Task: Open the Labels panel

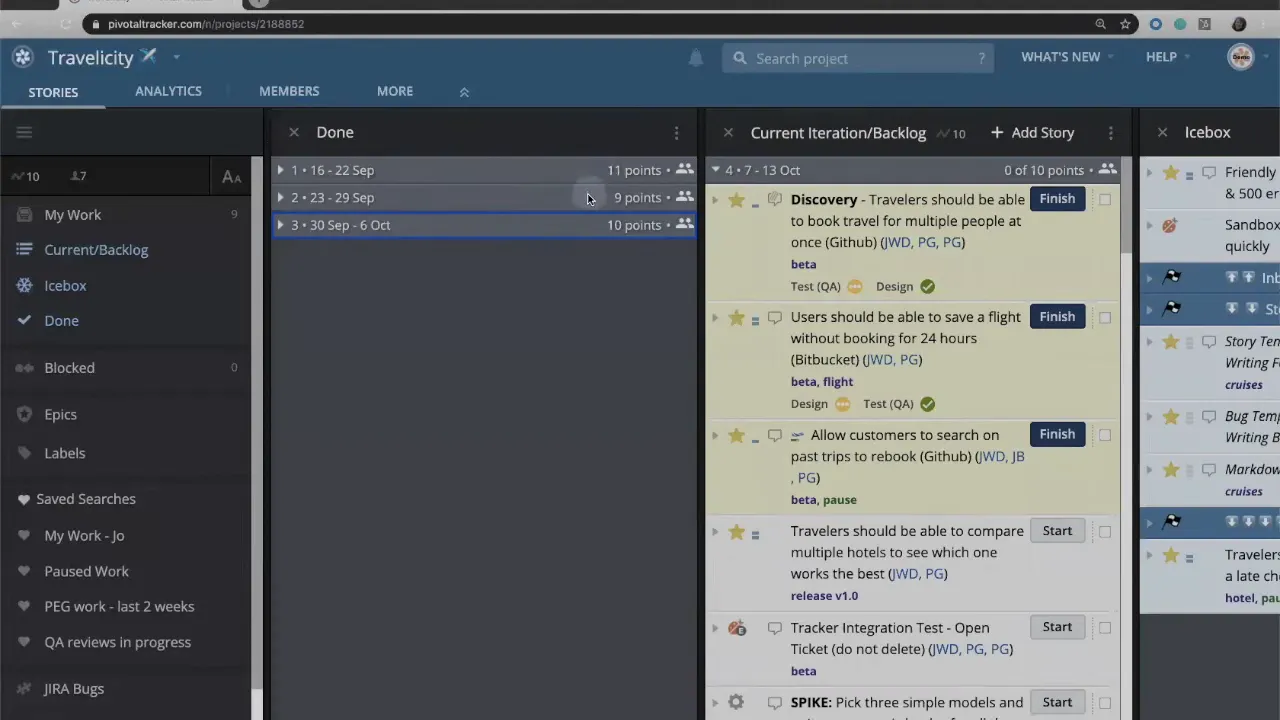Action: [64, 452]
